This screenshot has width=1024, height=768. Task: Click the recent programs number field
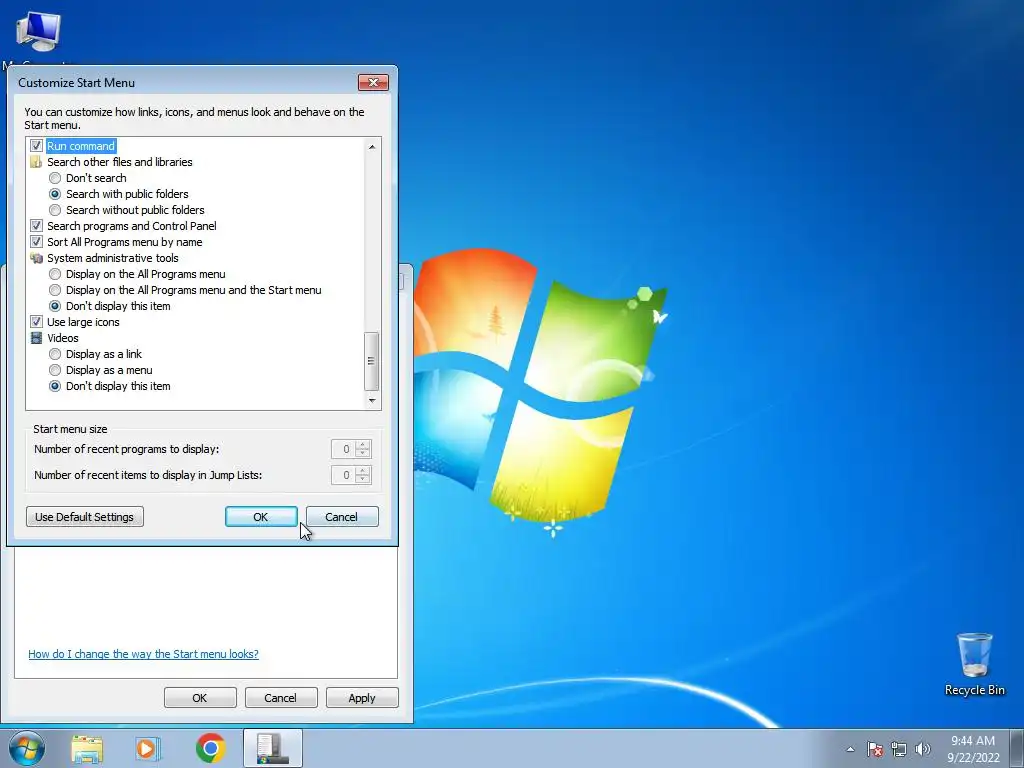(344, 449)
